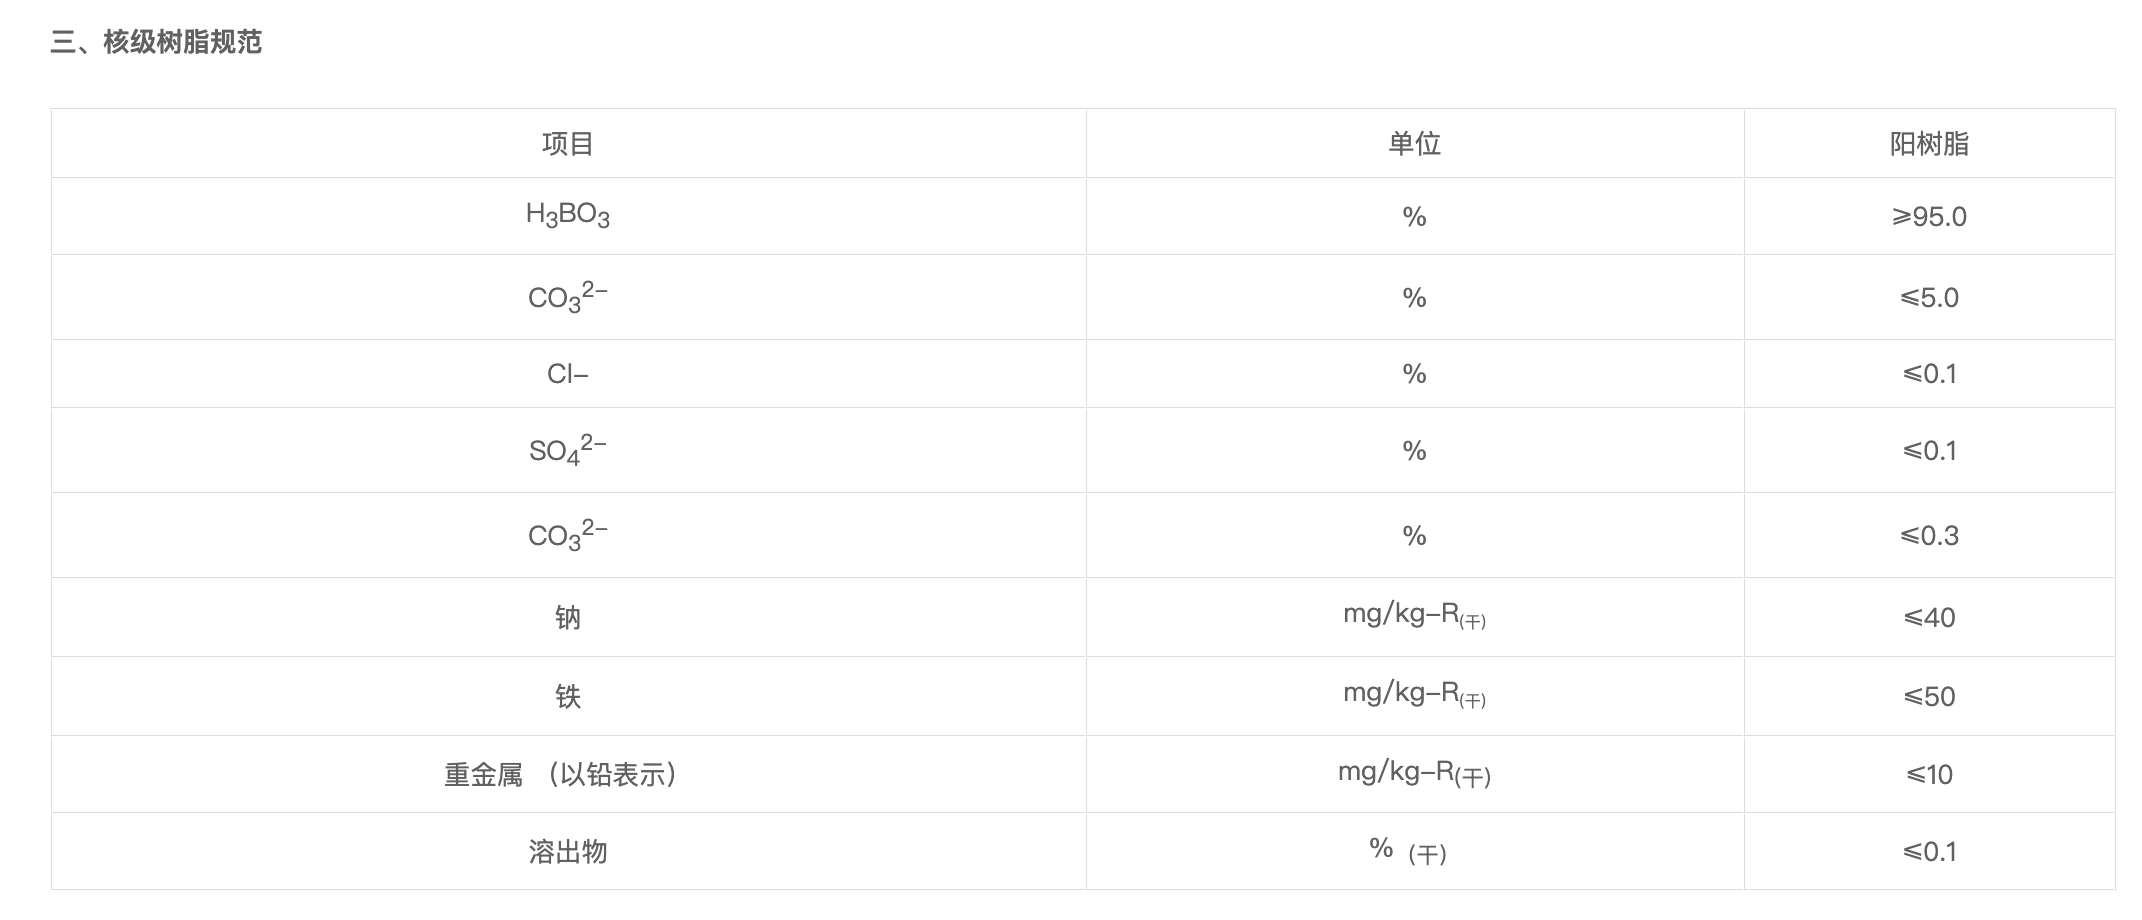Select the ≤40 value cell
This screenshot has height=920, width=2142.
[x=1929, y=618]
